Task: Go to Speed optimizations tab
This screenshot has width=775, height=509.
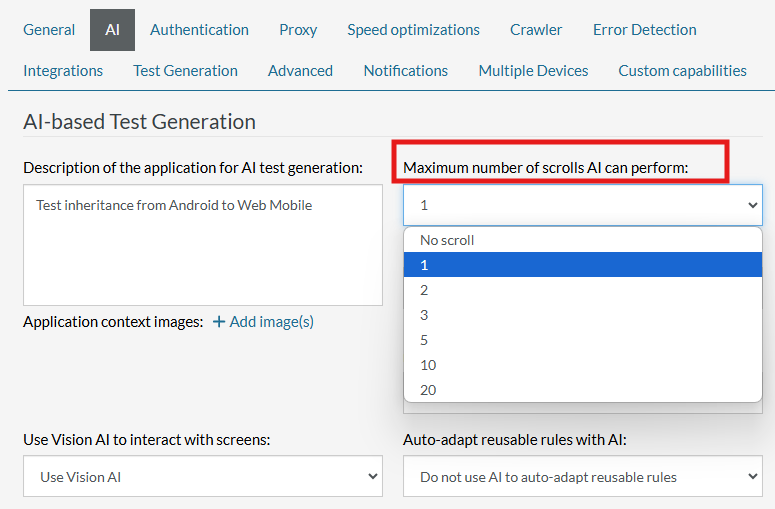Action: click(x=413, y=30)
